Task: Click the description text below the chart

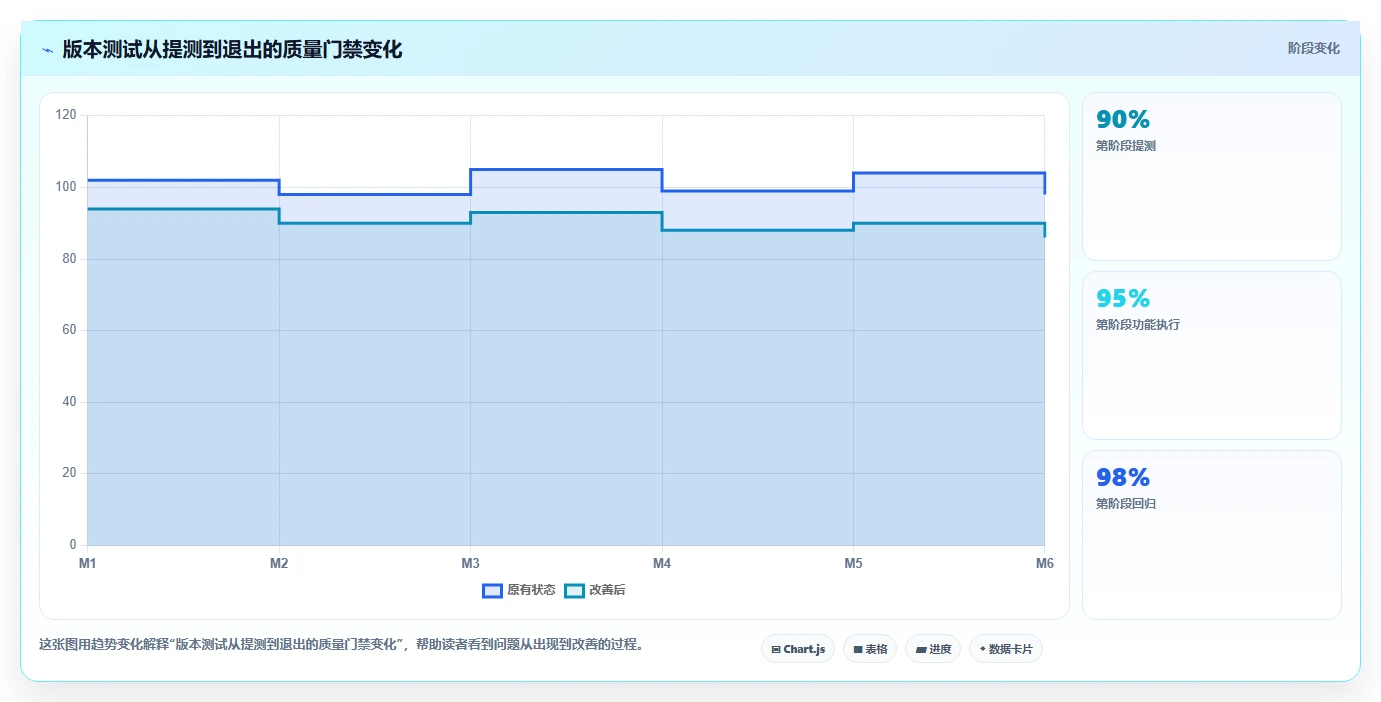Action: (341, 644)
